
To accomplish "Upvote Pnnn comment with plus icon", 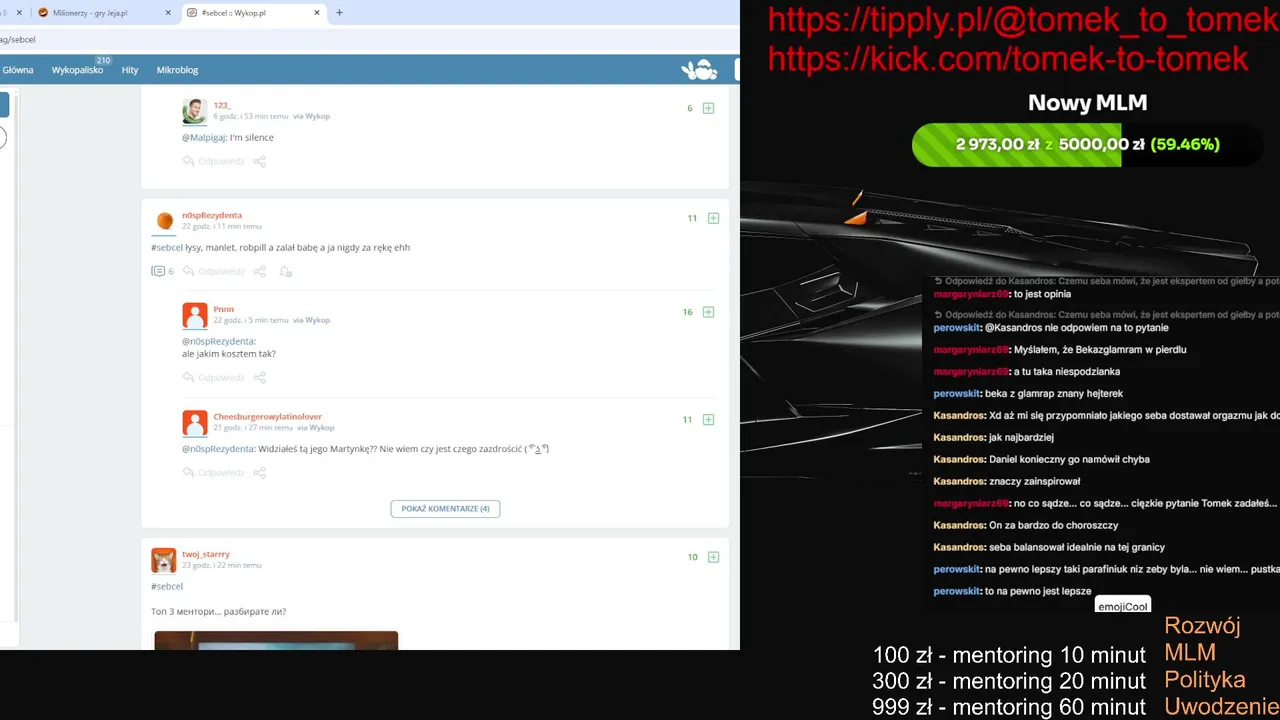I will point(708,312).
